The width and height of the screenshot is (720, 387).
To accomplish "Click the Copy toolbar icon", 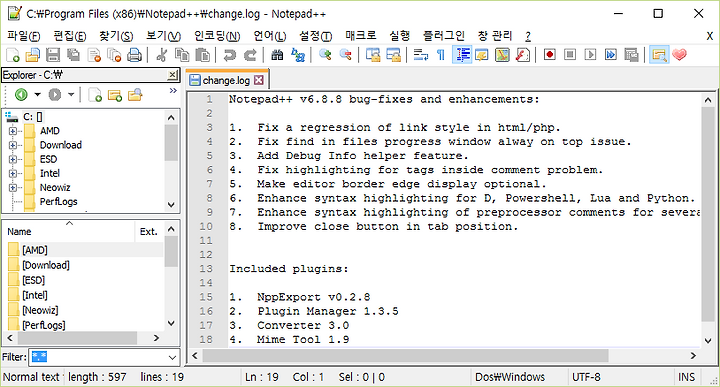I will (x=182, y=55).
